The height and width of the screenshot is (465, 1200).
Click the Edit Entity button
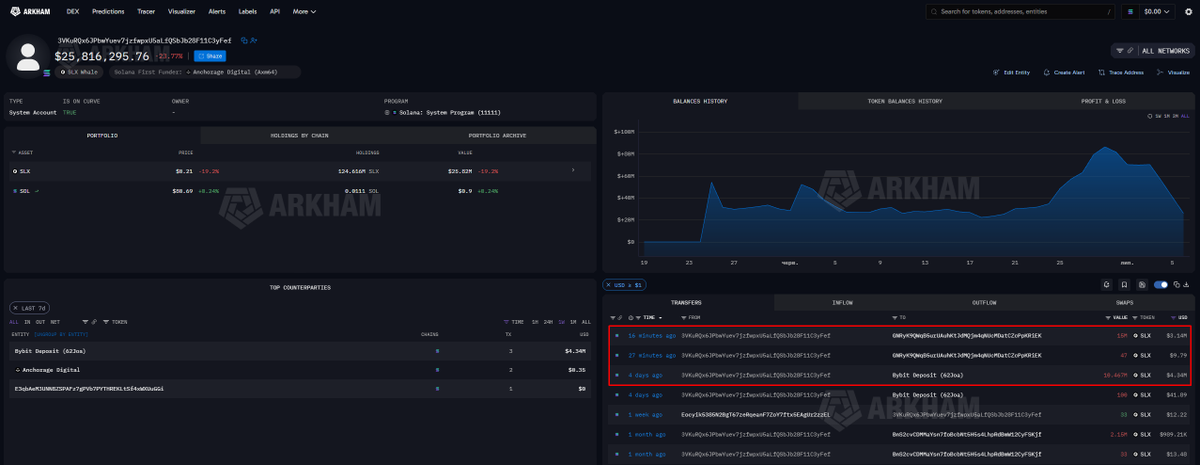pyautogui.click(x=1010, y=72)
